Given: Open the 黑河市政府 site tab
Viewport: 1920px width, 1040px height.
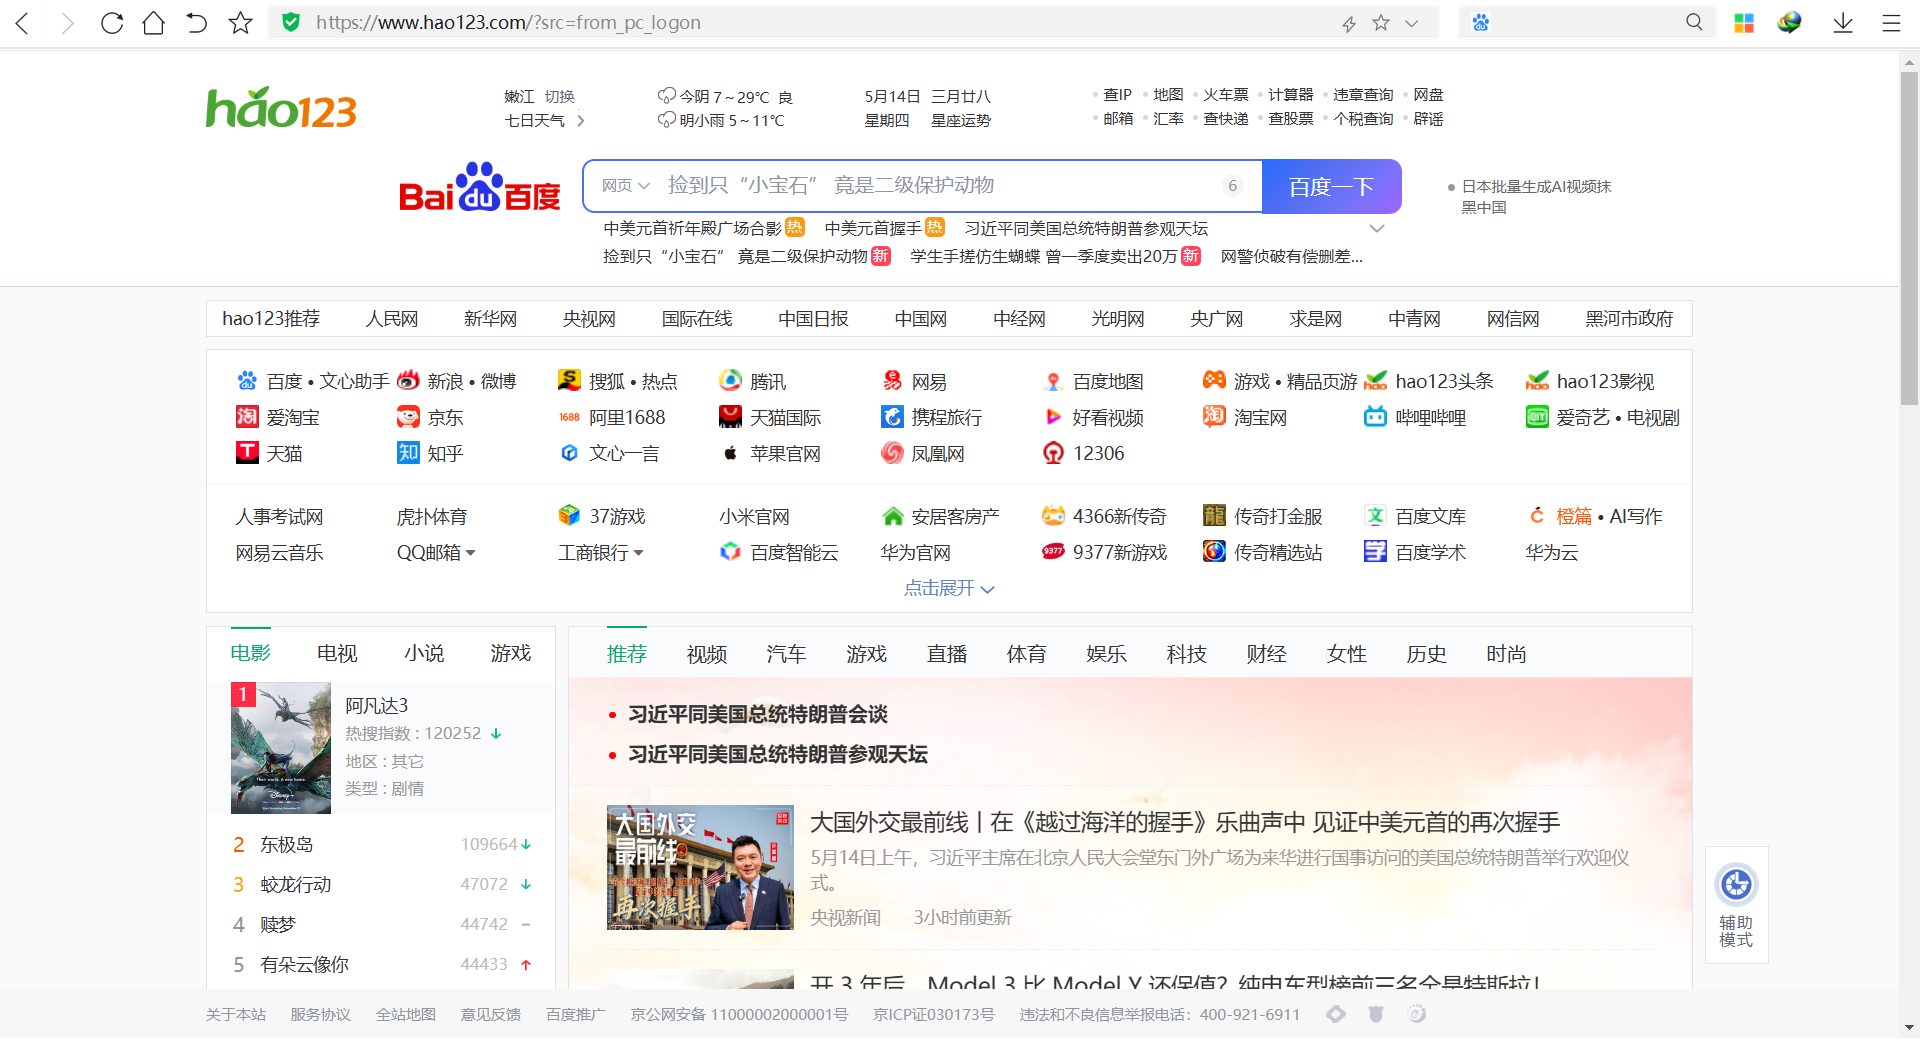Looking at the screenshot, I should (1629, 319).
